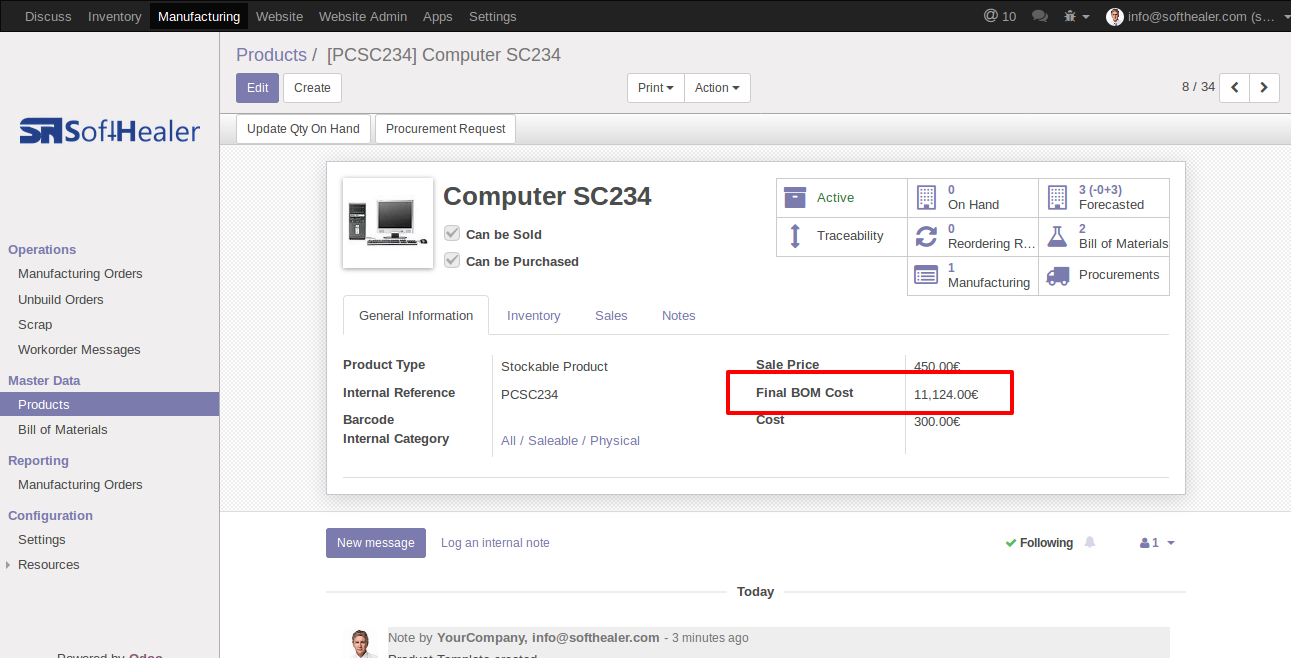Switch to the General Information tab

[x=416, y=315]
